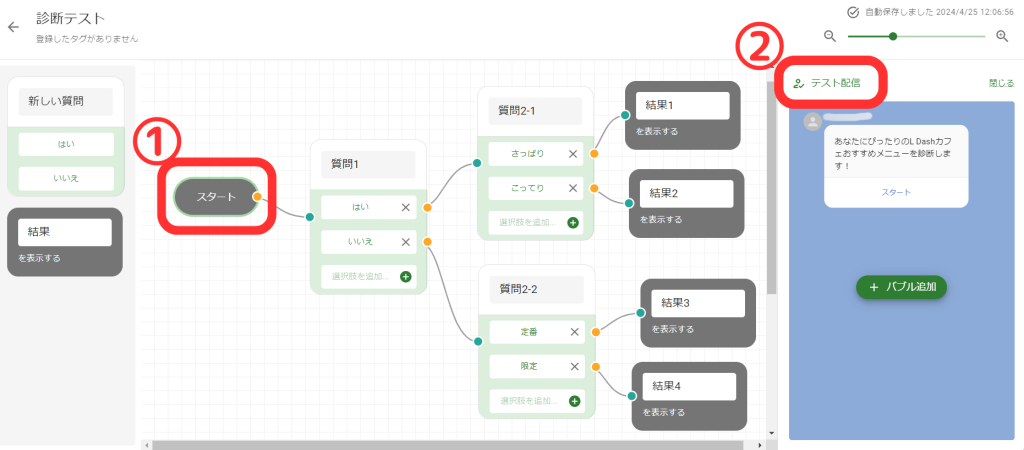Remove the いいえ choice from 質問1
The image size is (1024, 450).
click(406, 241)
